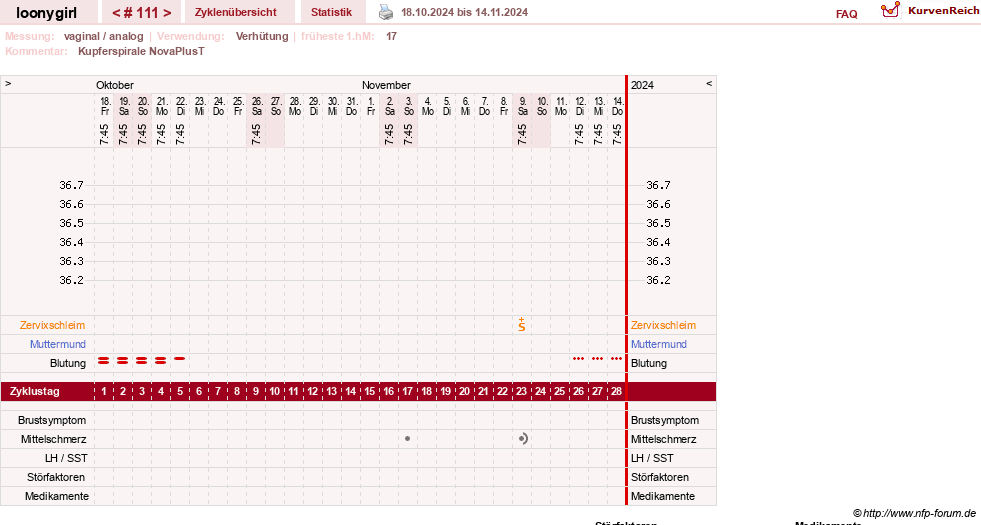Open the FAQ link

pyautogui.click(x=846, y=14)
